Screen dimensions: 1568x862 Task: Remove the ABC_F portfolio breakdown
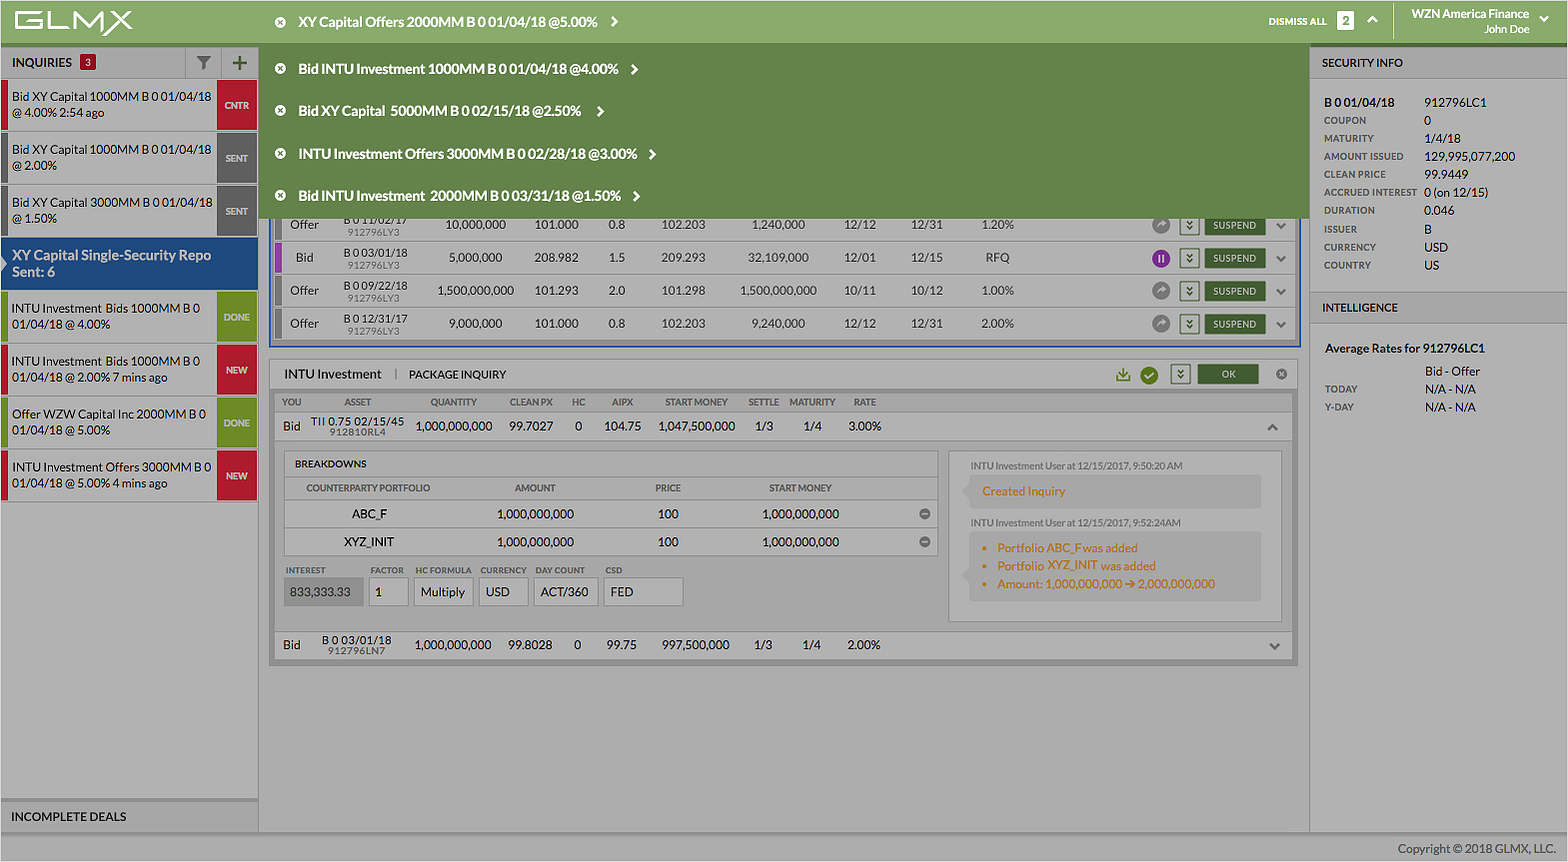925,514
